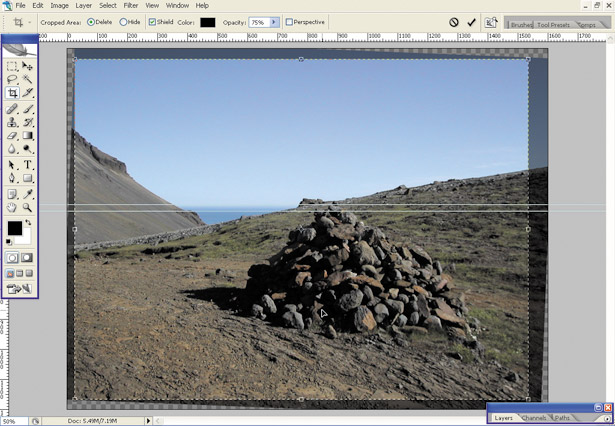This screenshot has width=615, height=426.
Task: Switch to the Layers tab
Action: tap(503, 418)
